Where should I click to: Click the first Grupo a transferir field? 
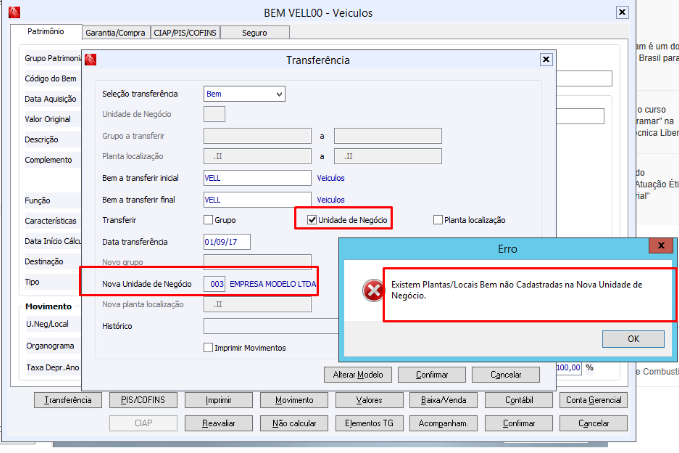pyautogui.click(x=257, y=136)
